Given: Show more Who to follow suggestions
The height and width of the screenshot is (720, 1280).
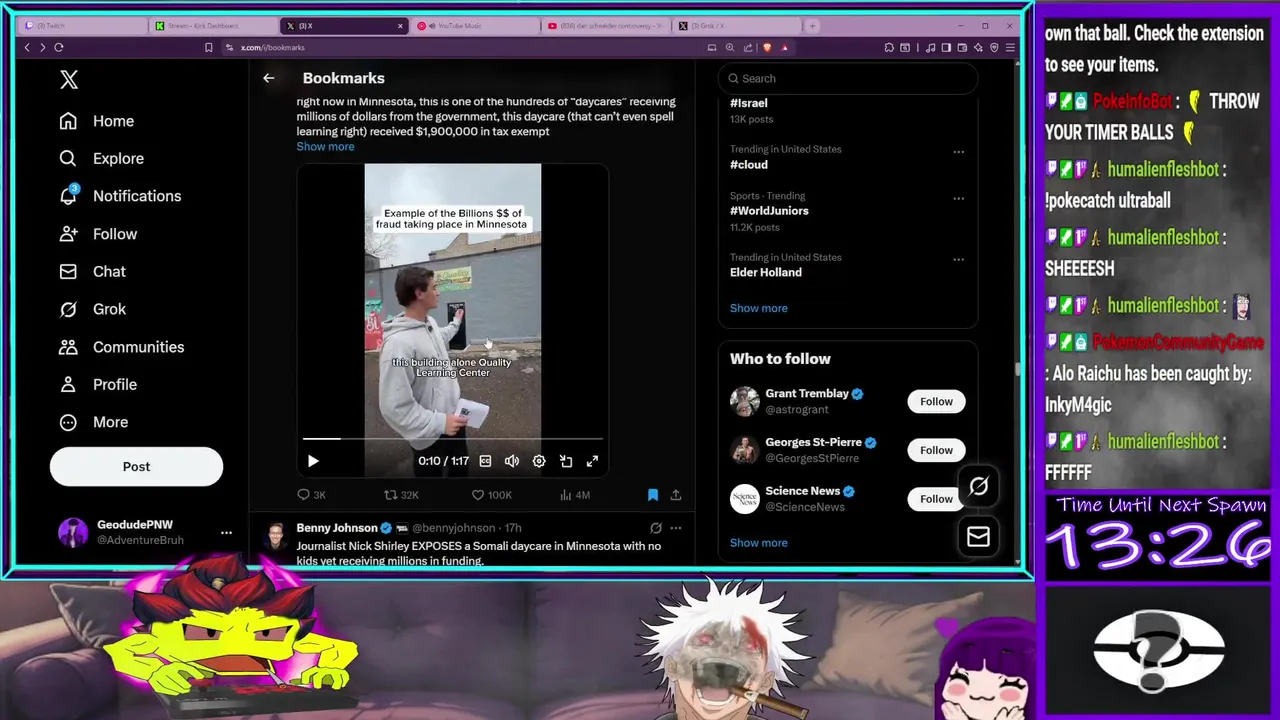Looking at the screenshot, I should click(x=759, y=543).
